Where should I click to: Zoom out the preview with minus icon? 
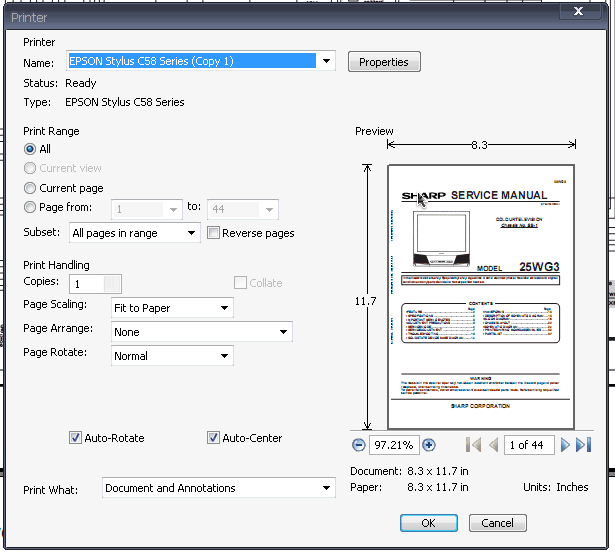click(358, 445)
